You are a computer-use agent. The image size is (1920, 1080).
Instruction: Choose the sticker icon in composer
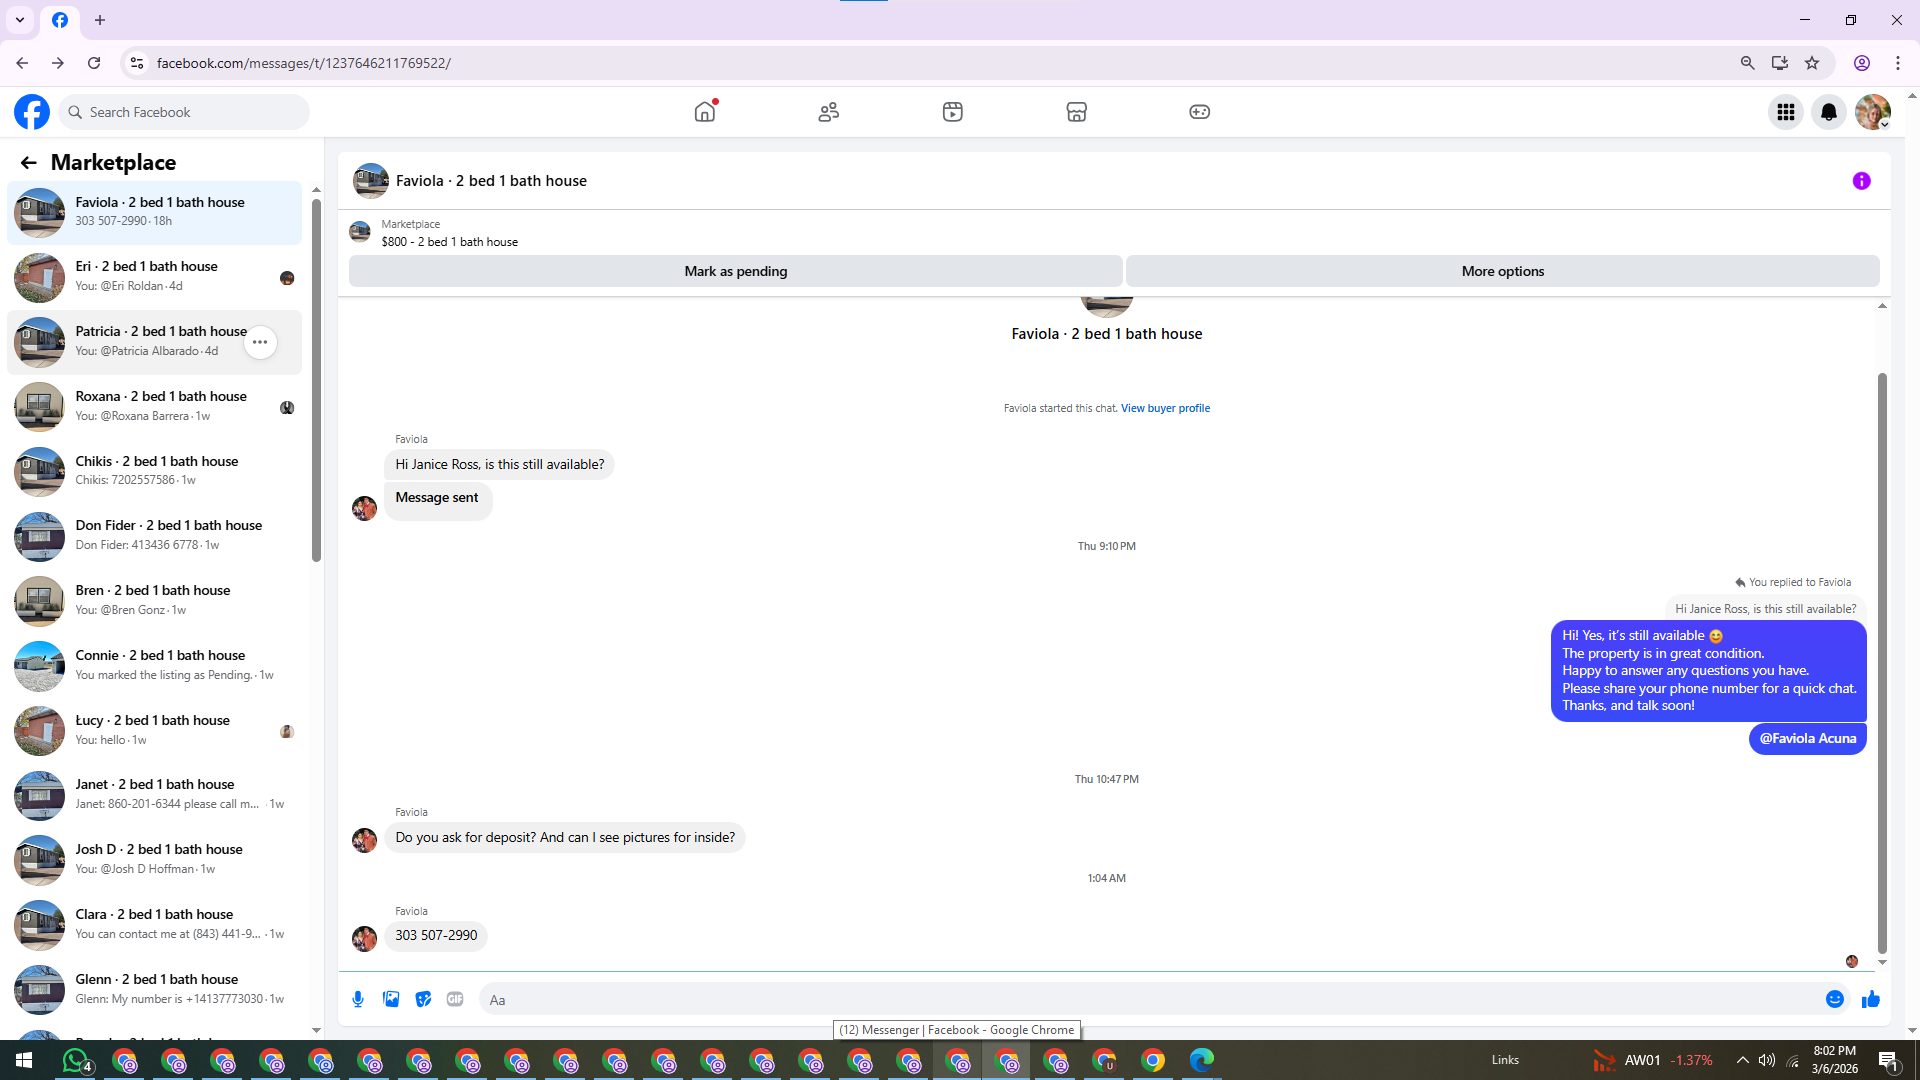(423, 999)
